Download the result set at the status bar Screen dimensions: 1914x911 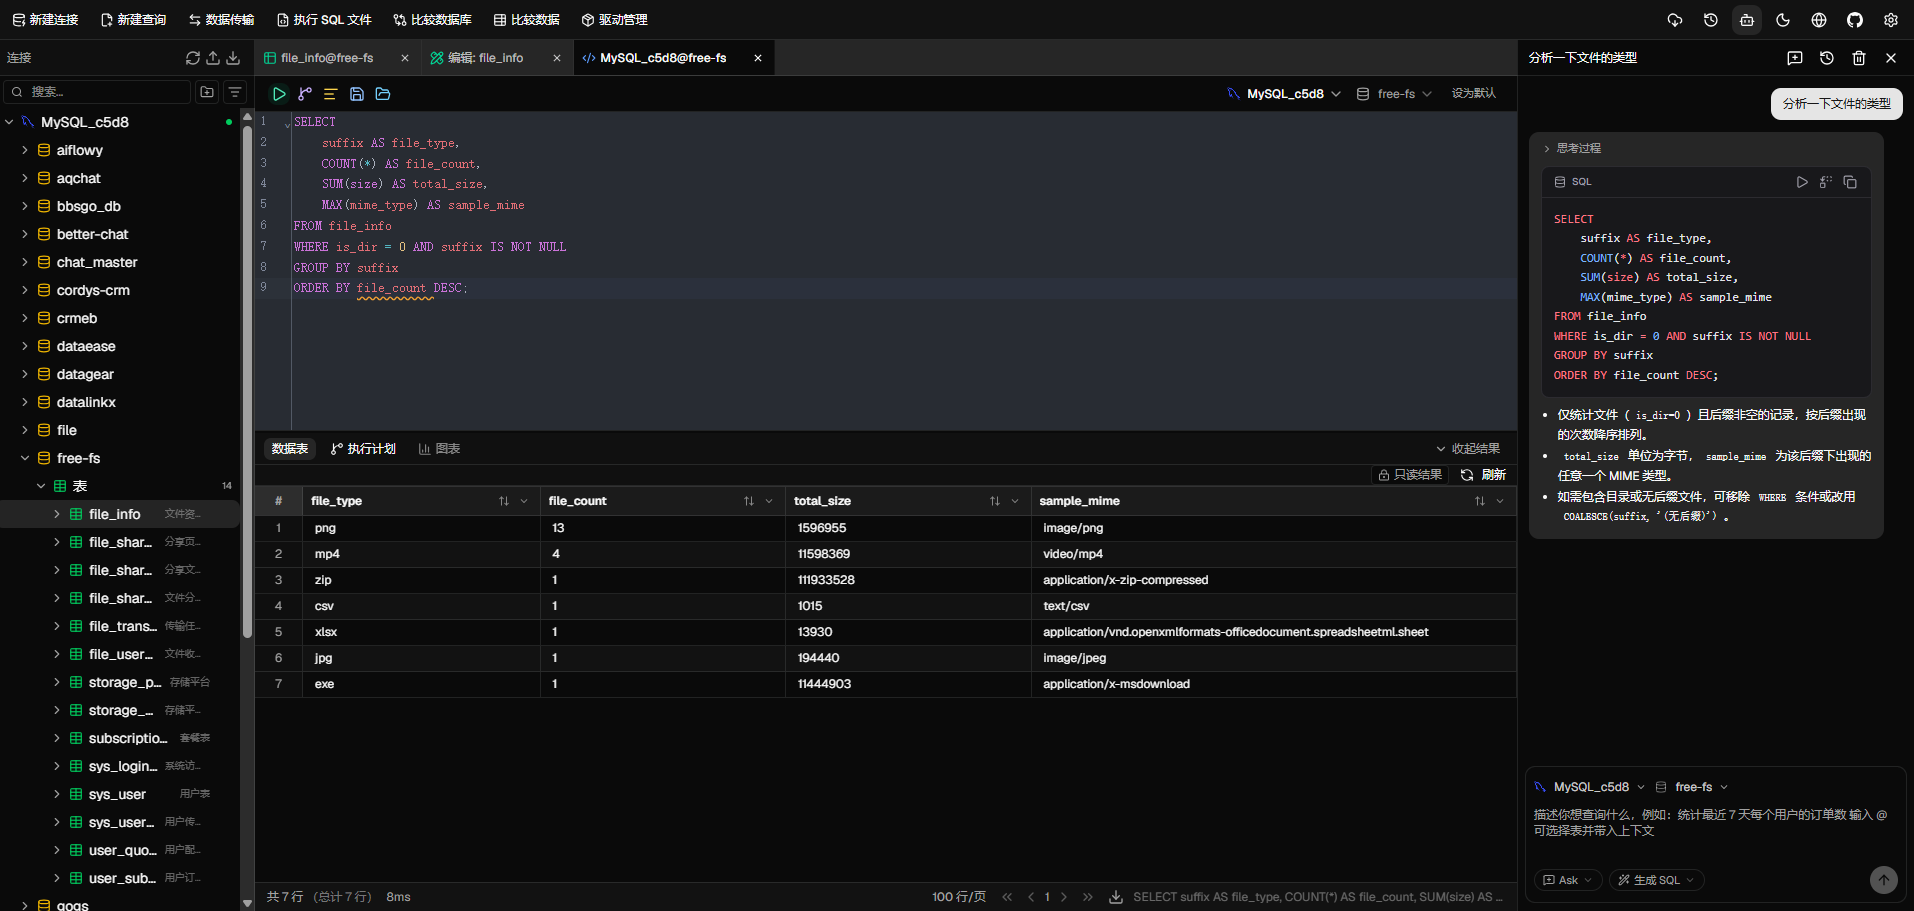[1116, 897]
